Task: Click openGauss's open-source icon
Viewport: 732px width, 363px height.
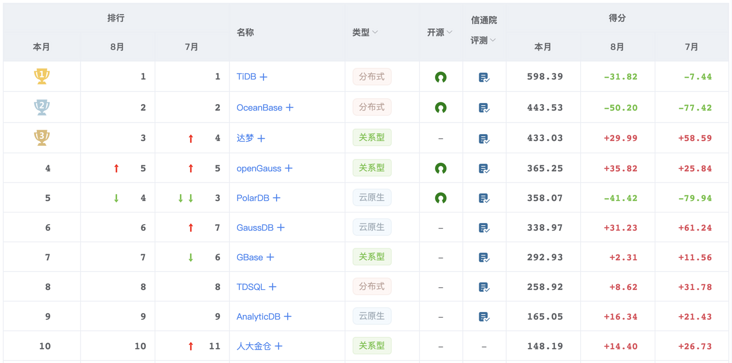Action: (x=441, y=168)
